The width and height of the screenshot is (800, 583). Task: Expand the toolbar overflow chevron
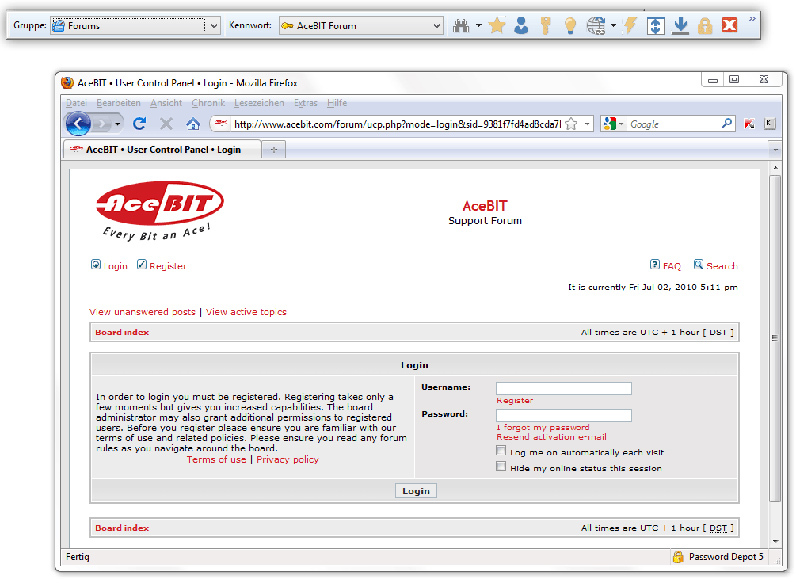(x=752, y=19)
